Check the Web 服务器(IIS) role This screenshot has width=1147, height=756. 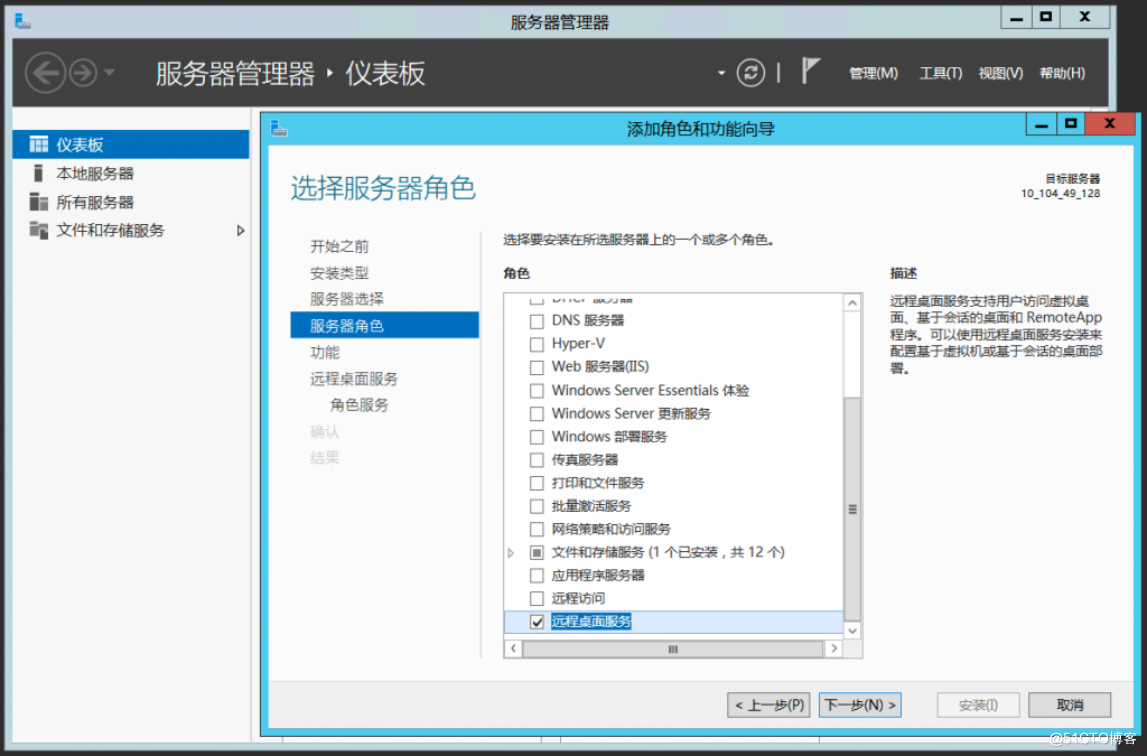pyautogui.click(x=537, y=367)
